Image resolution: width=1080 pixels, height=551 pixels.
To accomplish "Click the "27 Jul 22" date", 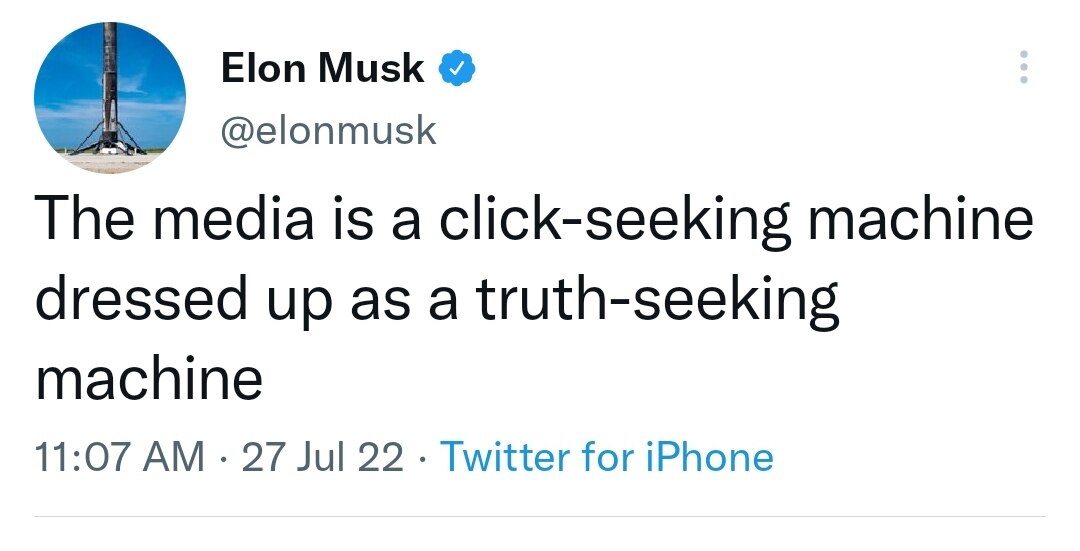I will 323,457.
